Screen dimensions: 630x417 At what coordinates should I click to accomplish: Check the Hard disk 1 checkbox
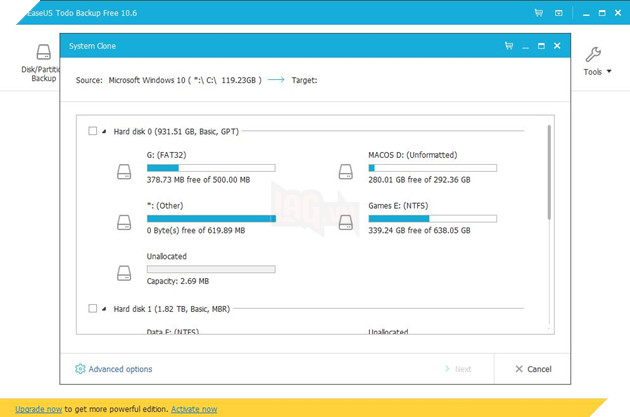pos(93,309)
